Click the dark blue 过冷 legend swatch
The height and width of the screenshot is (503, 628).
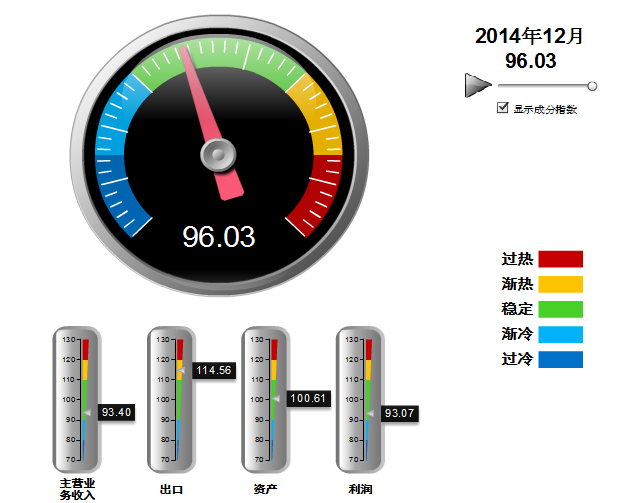pyautogui.click(x=560, y=359)
